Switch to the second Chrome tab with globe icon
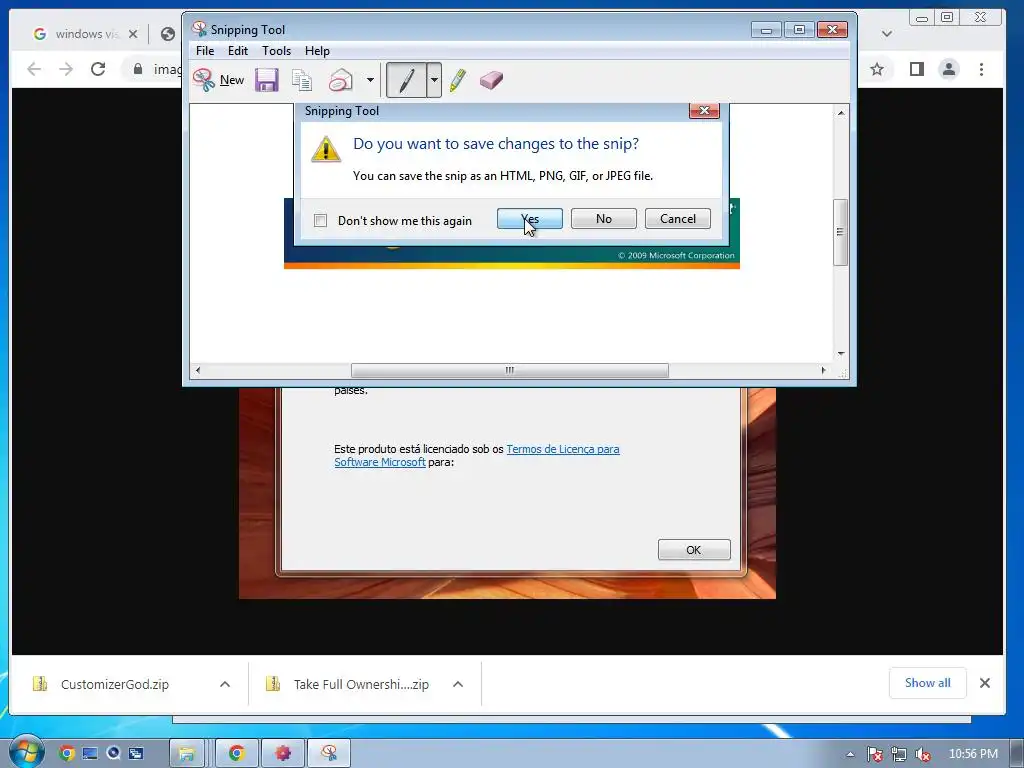The height and width of the screenshot is (768, 1024). (168, 34)
